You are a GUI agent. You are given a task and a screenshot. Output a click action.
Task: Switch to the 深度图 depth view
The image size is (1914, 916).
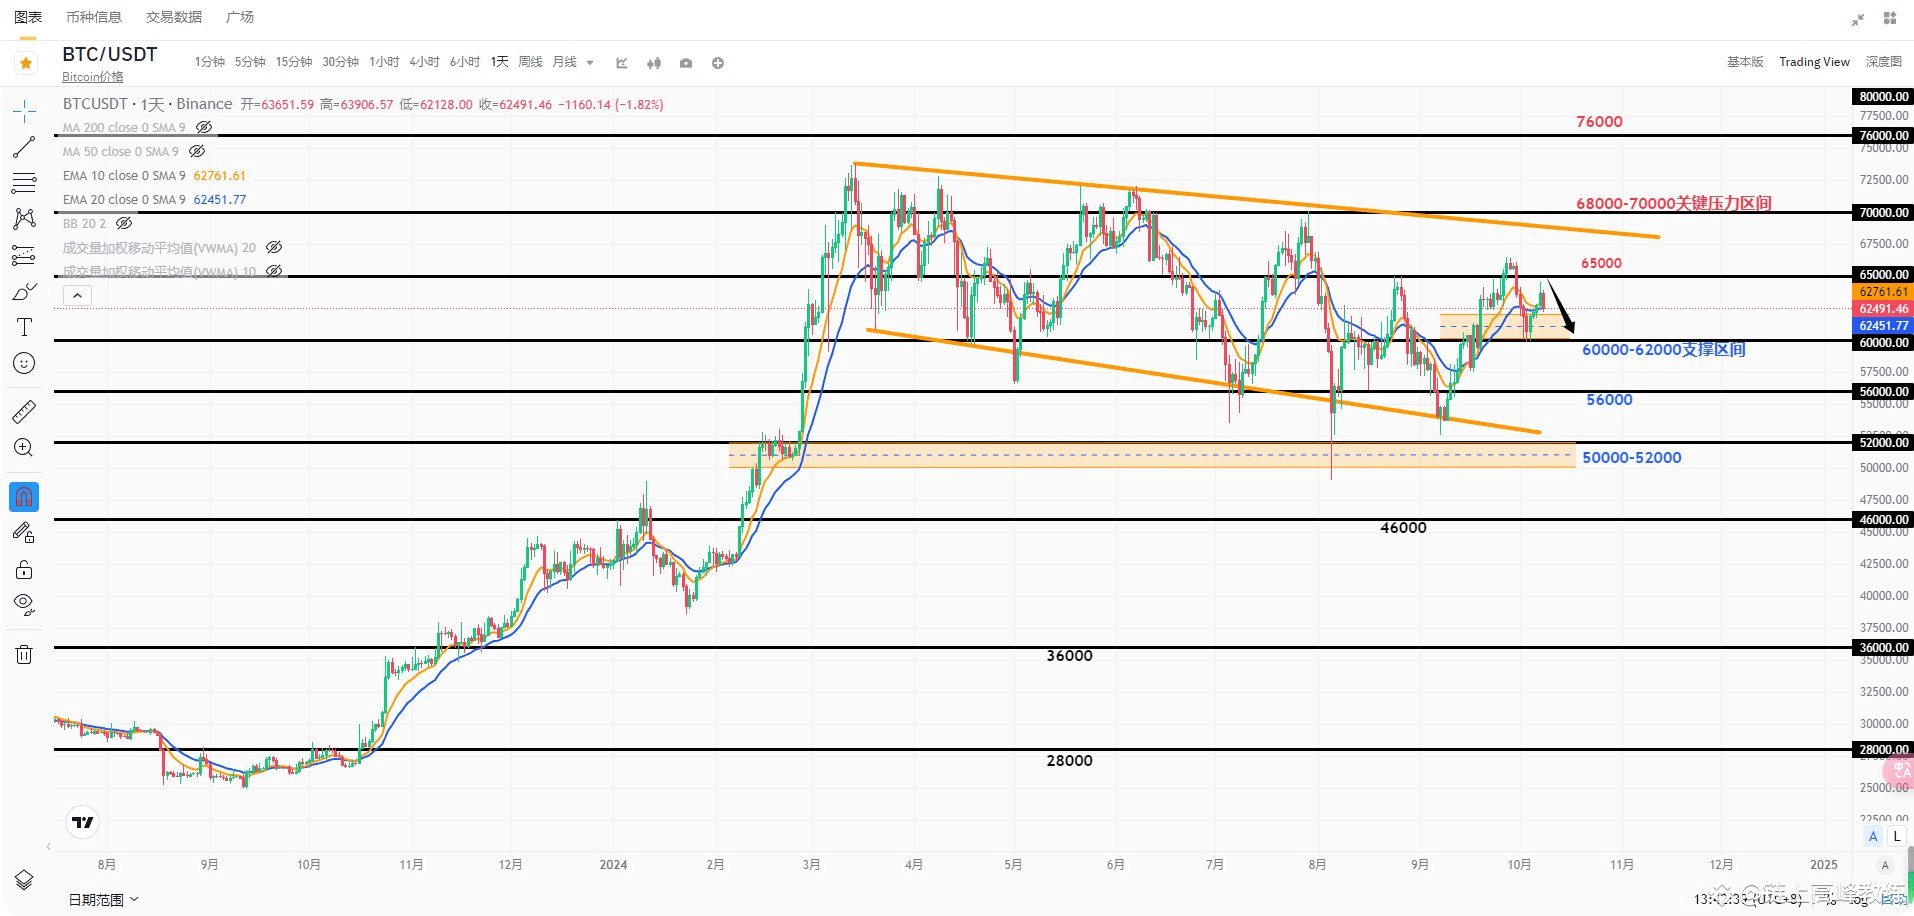coord(1884,62)
